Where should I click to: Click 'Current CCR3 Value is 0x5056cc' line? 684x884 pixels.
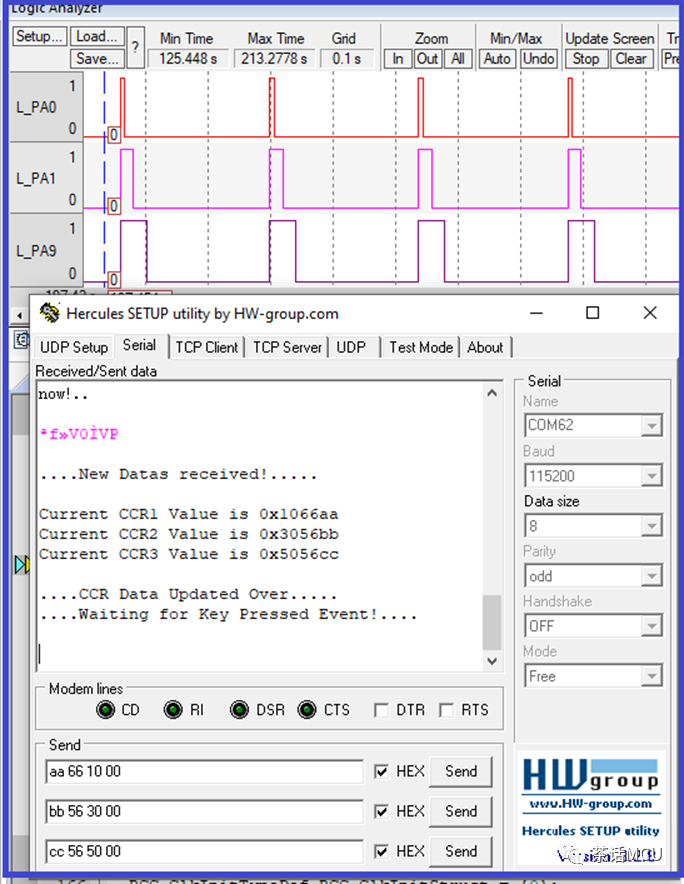(188, 554)
